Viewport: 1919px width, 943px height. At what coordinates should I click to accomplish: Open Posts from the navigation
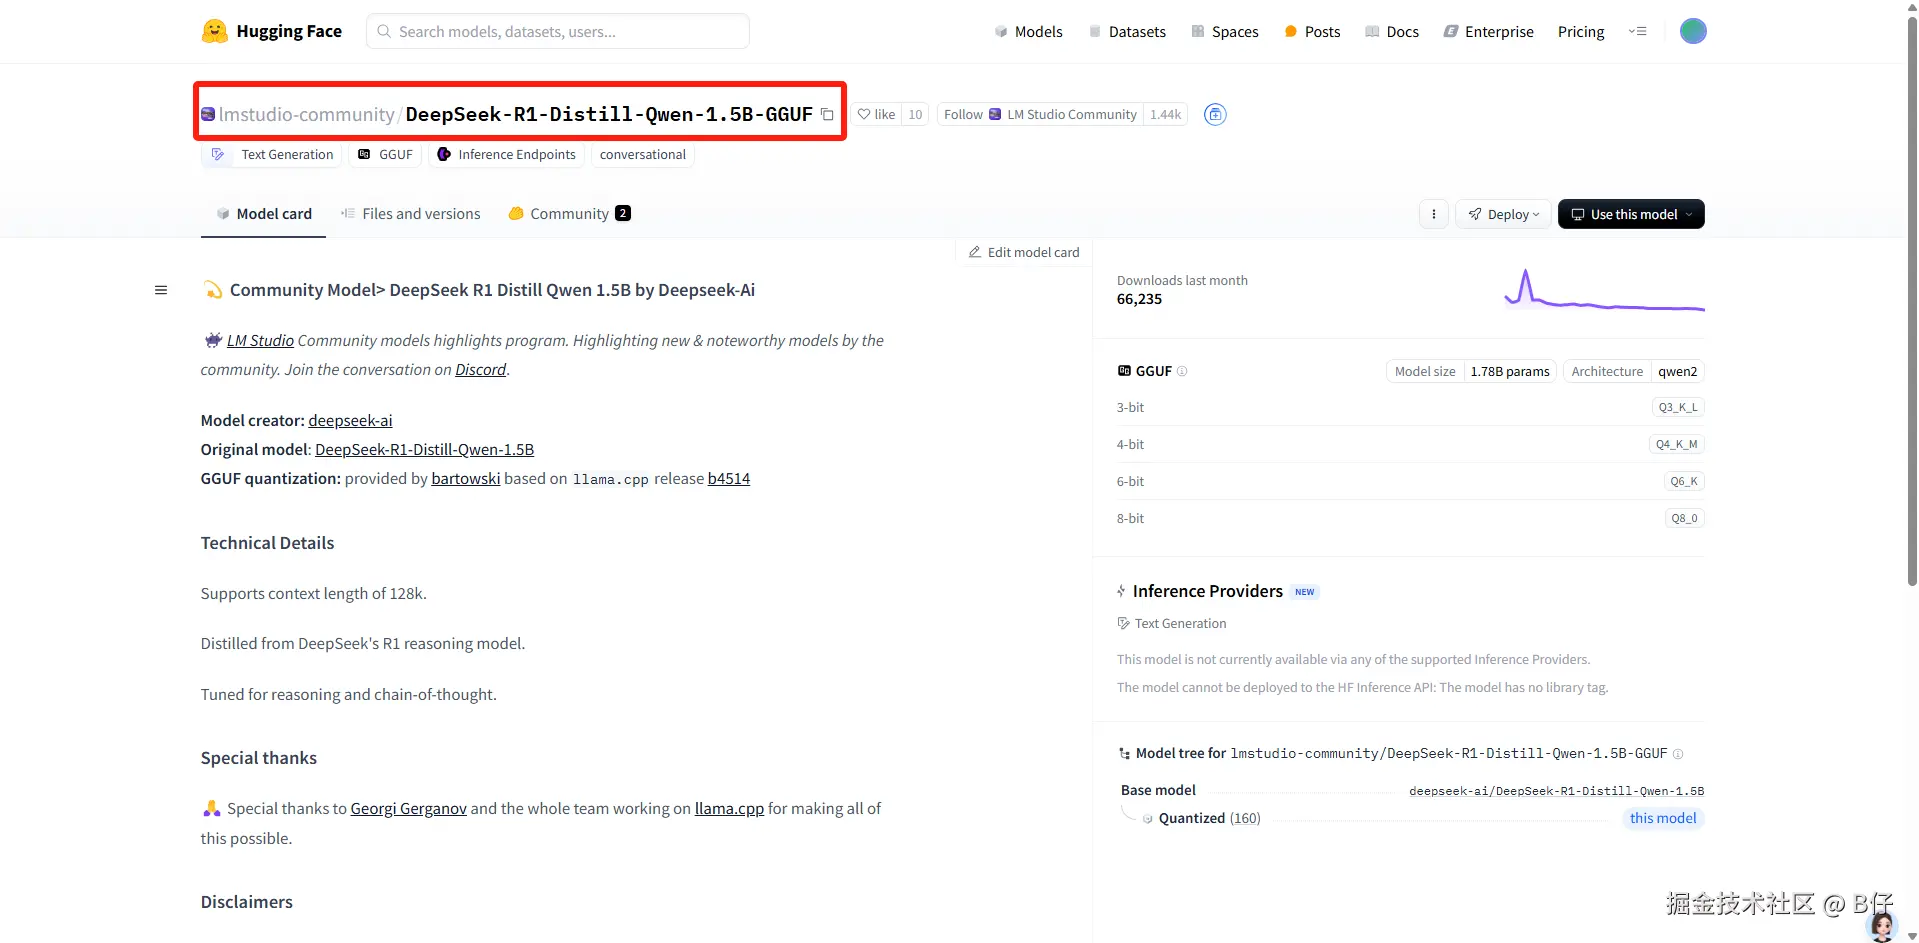(x=1312, y=31)
